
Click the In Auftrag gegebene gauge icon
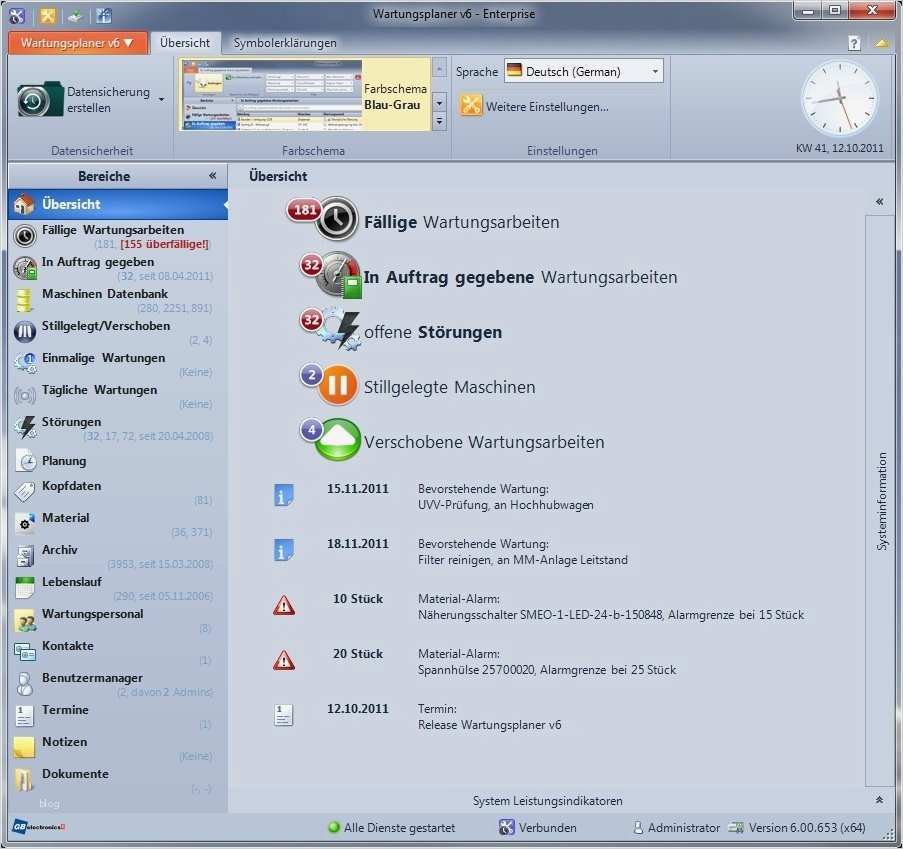(340, 275)
